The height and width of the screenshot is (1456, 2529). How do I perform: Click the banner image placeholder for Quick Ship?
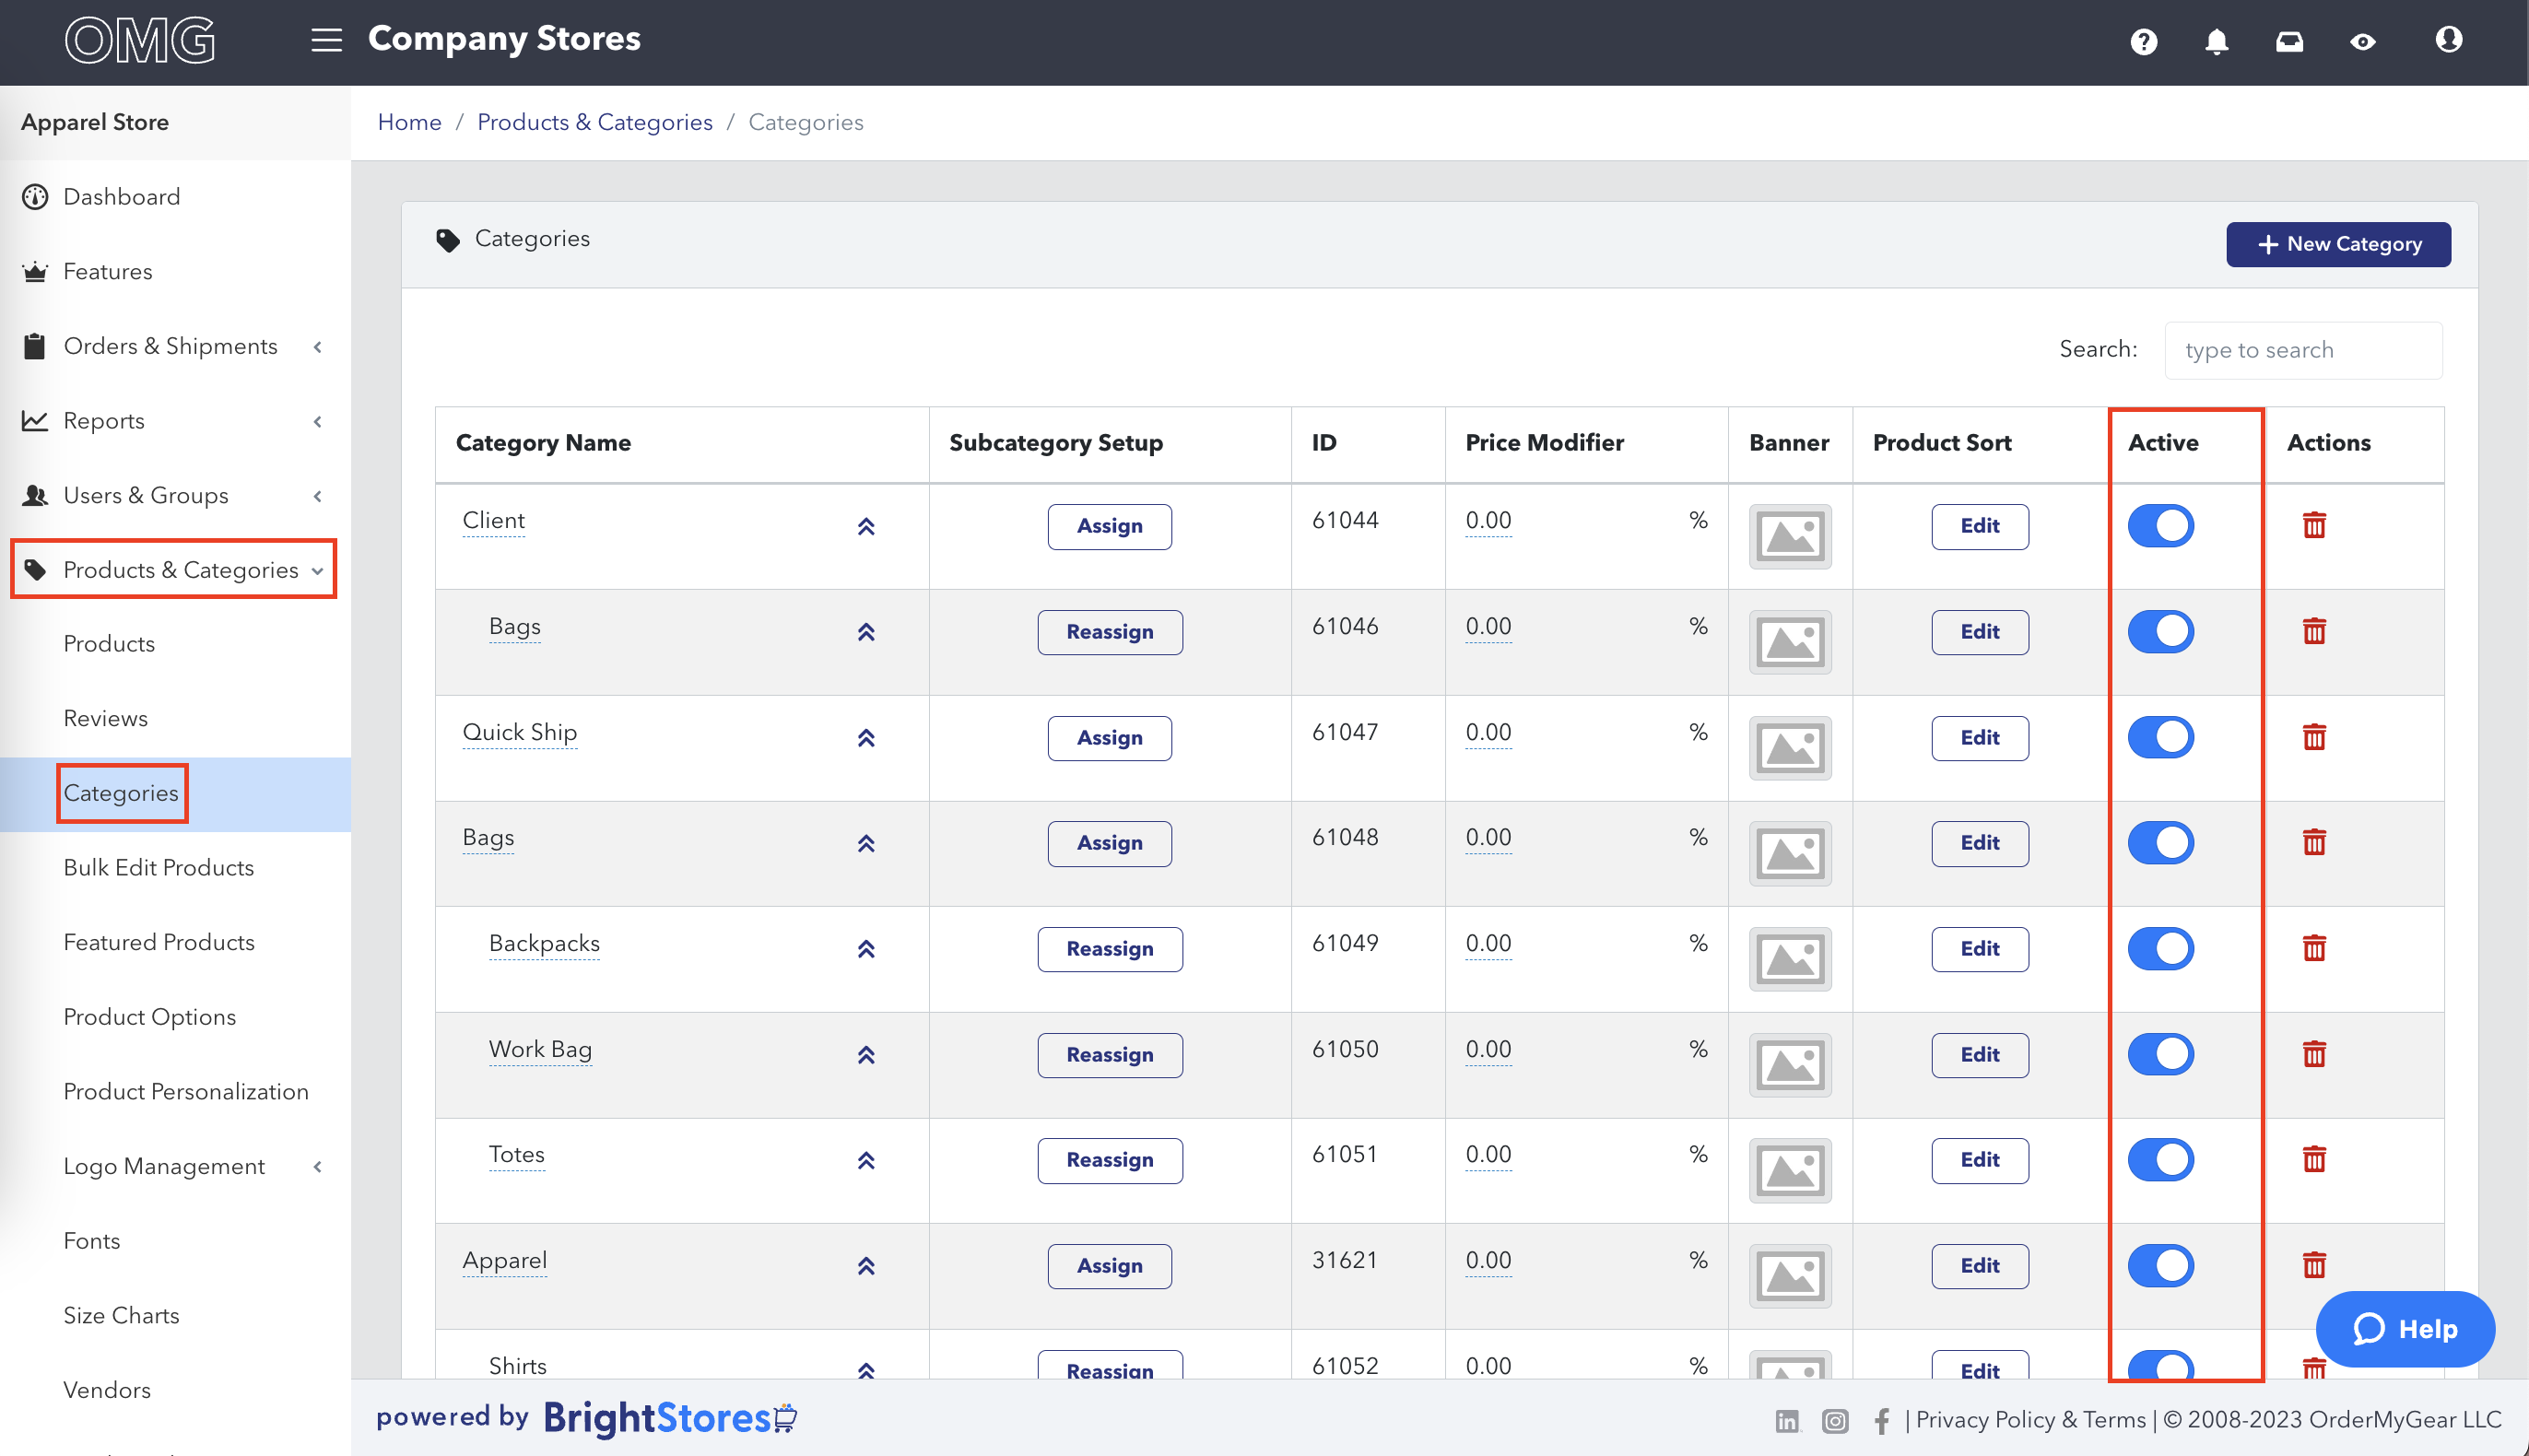(1789, 748)
